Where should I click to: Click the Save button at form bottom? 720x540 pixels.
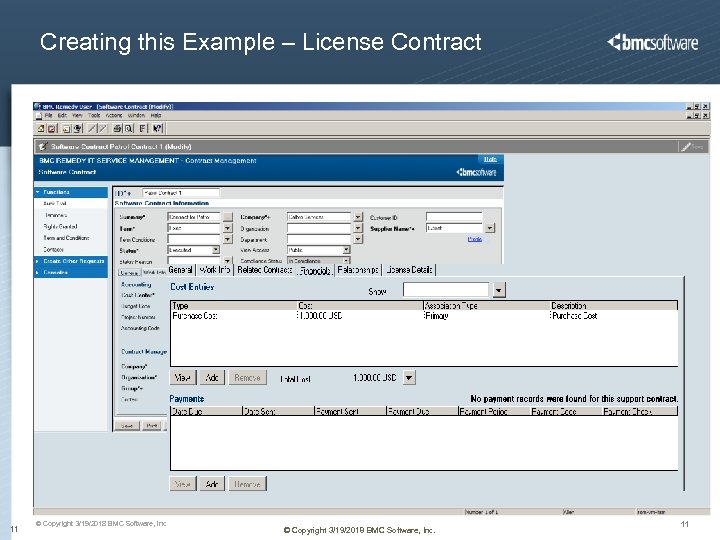click(x=127, y=426)
